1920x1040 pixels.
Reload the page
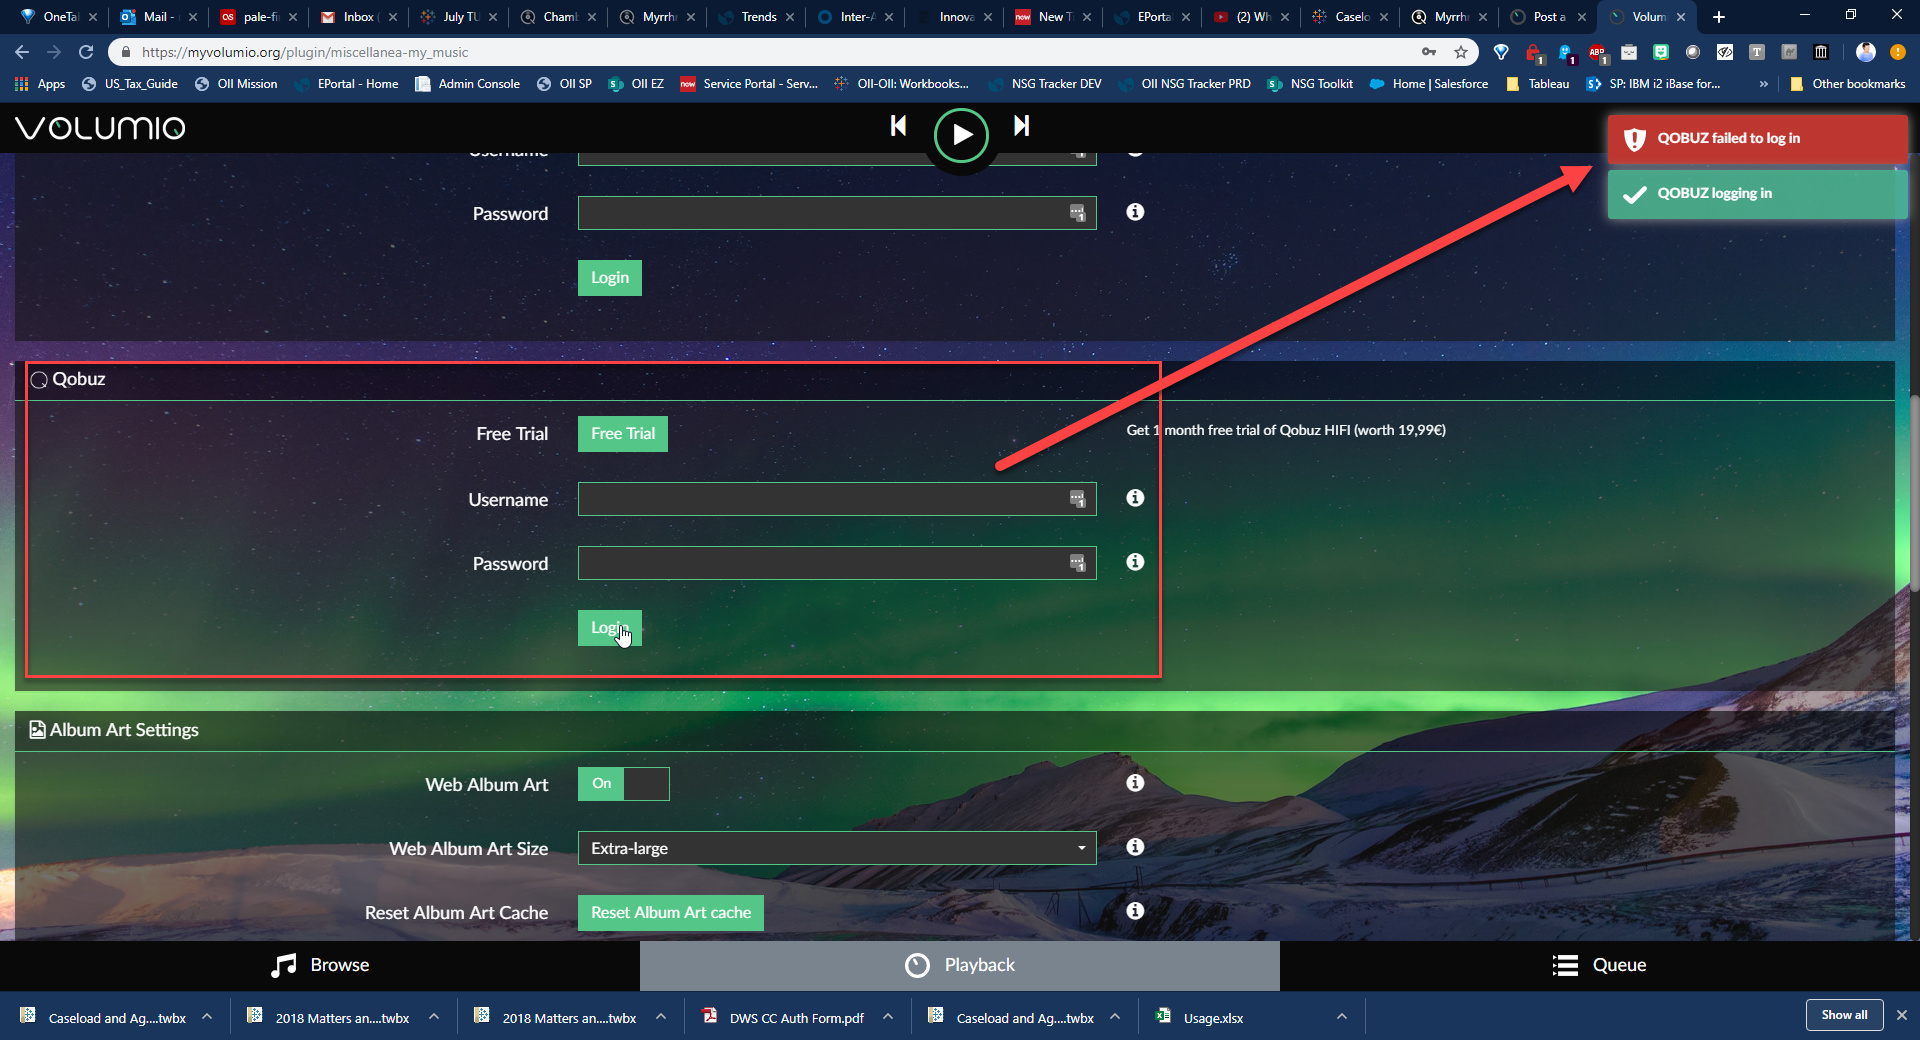tap(86, 52)
